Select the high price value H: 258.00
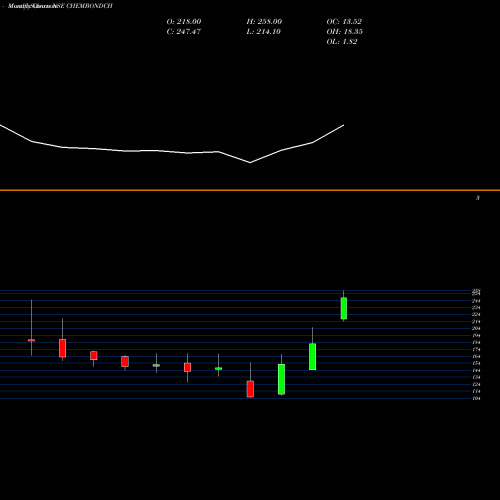Image resolution: width=500 pixels, height=500 pixels. tap(264, 21)
